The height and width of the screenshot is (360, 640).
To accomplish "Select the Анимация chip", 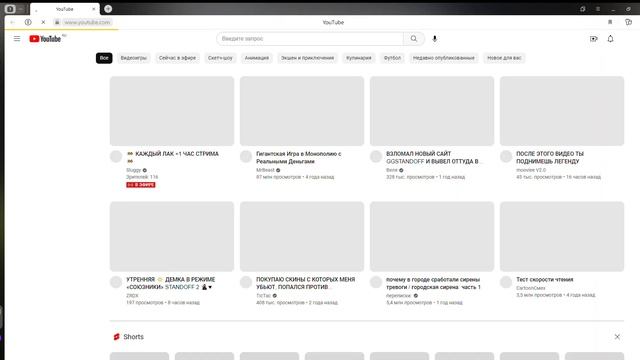I will 257,58.
